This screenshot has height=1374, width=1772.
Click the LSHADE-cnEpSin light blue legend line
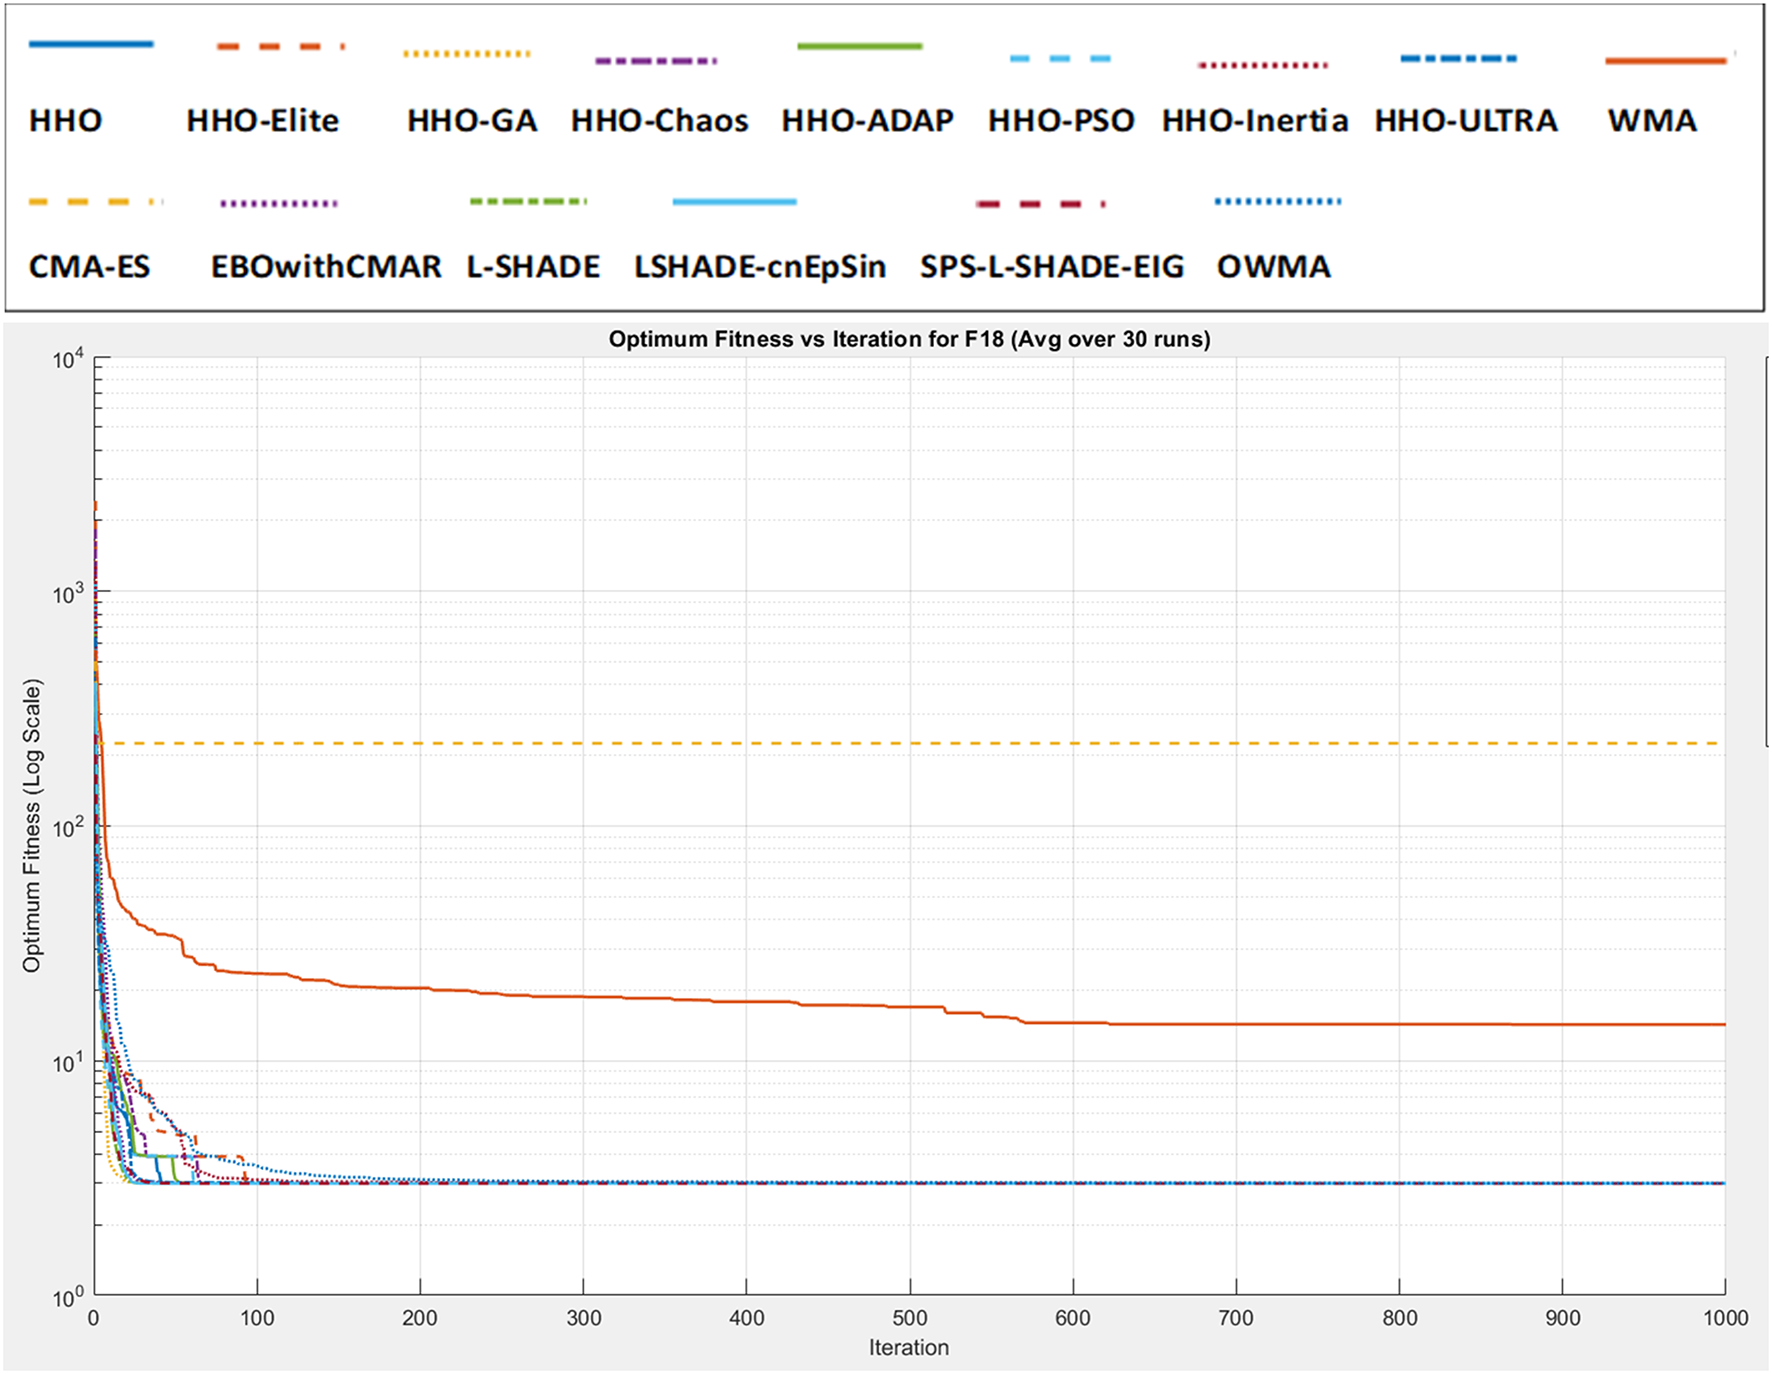(x=735, y=202)
